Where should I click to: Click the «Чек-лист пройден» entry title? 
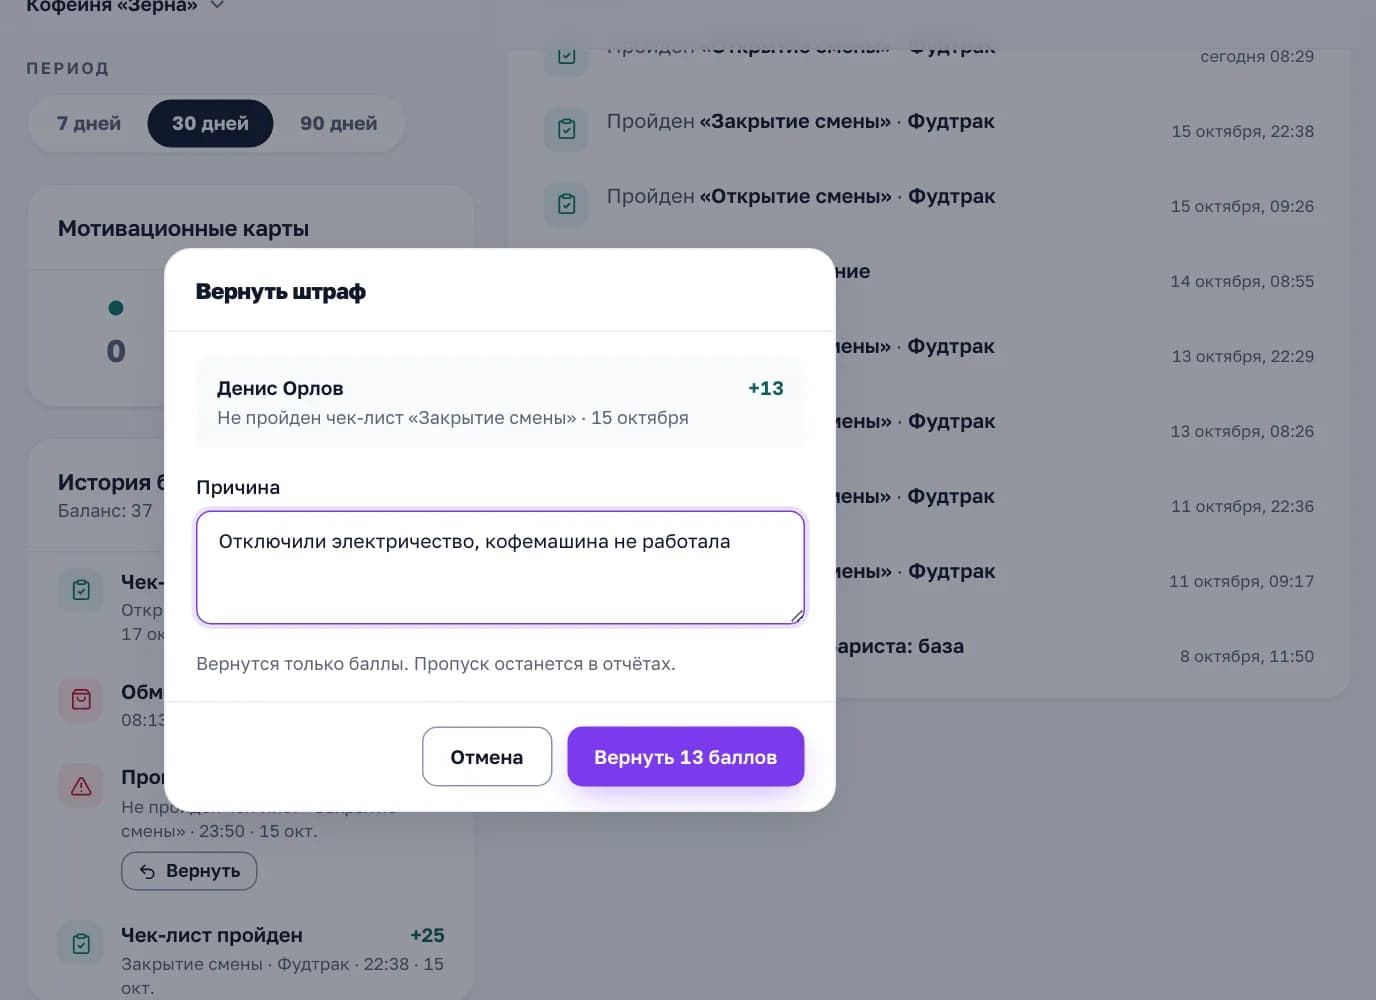click(212, 935)
